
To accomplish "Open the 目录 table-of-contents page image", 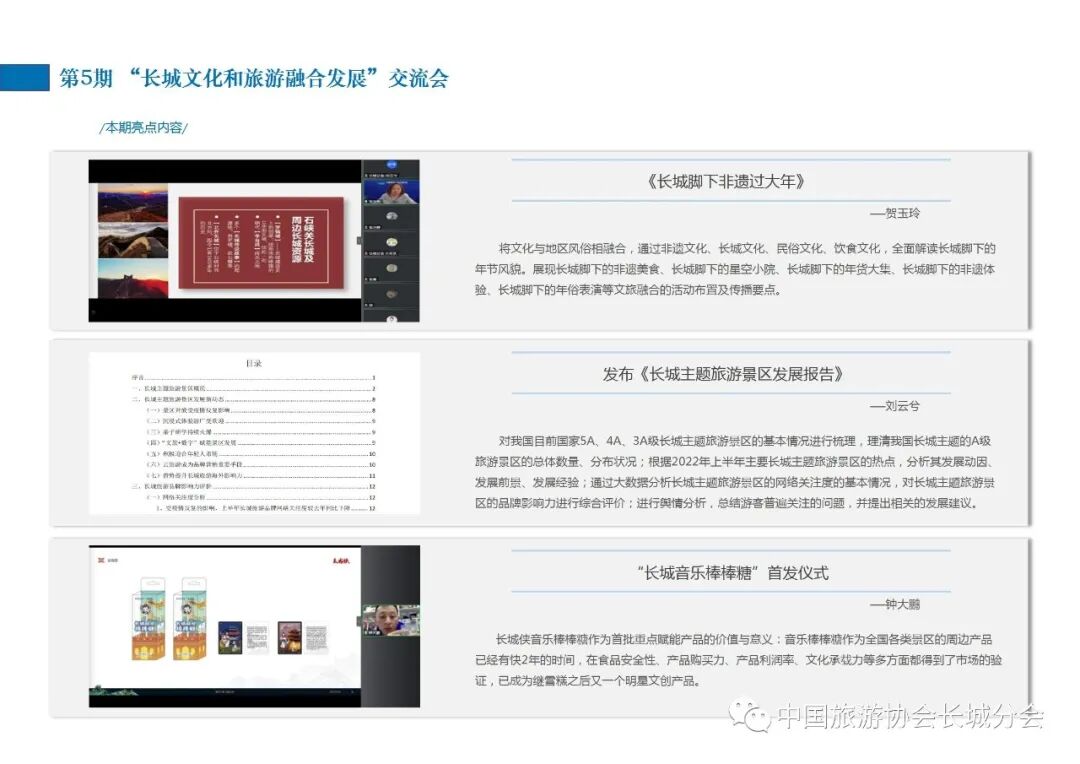I will pos(254,433).
